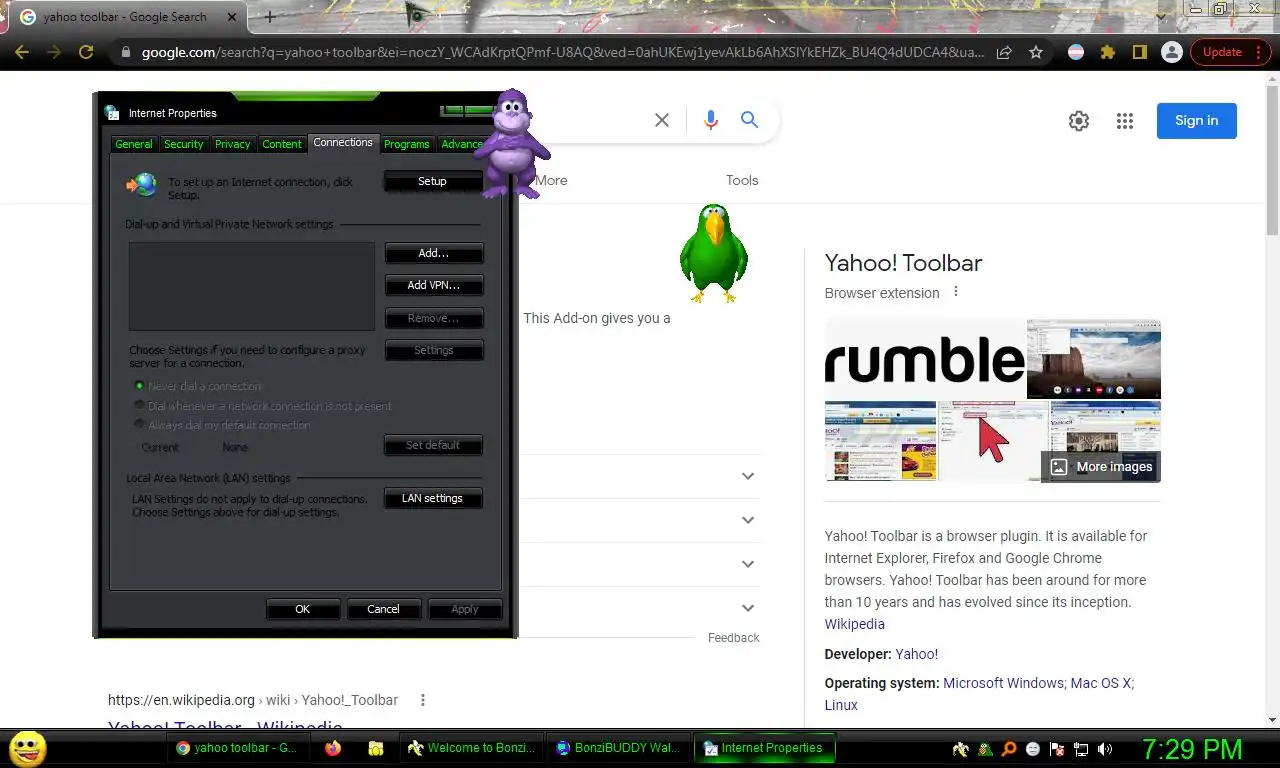Open more options for Wikipedia result
The image size is (1280, 768).
(423, 700)
